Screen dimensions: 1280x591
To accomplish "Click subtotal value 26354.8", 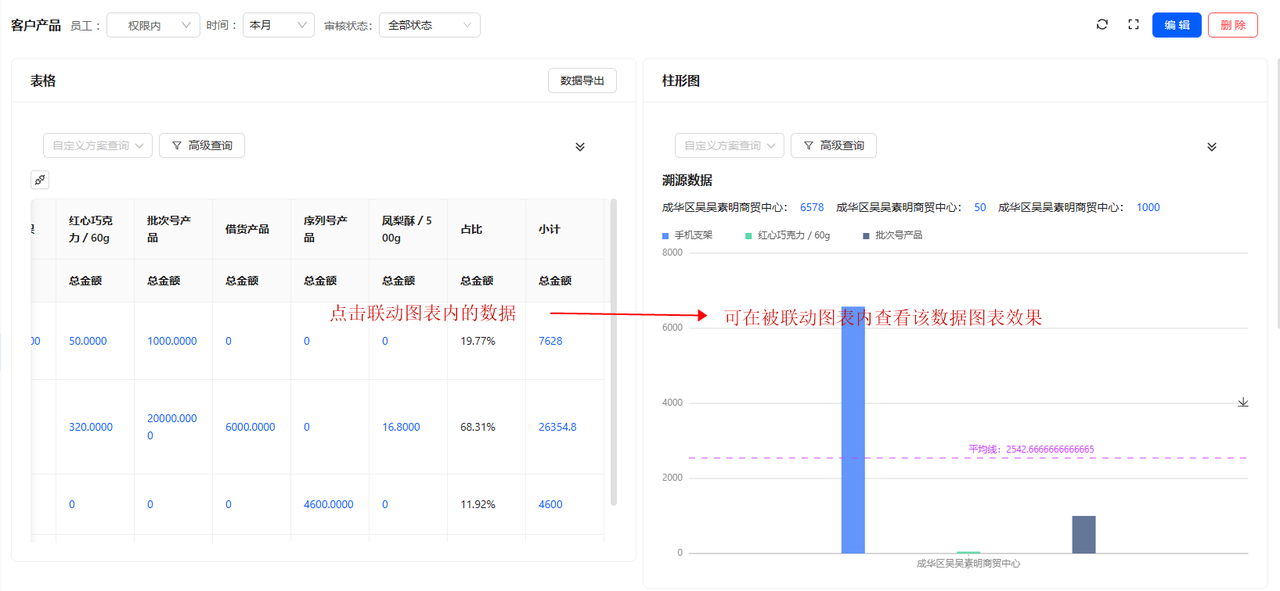I will [557, 427].
